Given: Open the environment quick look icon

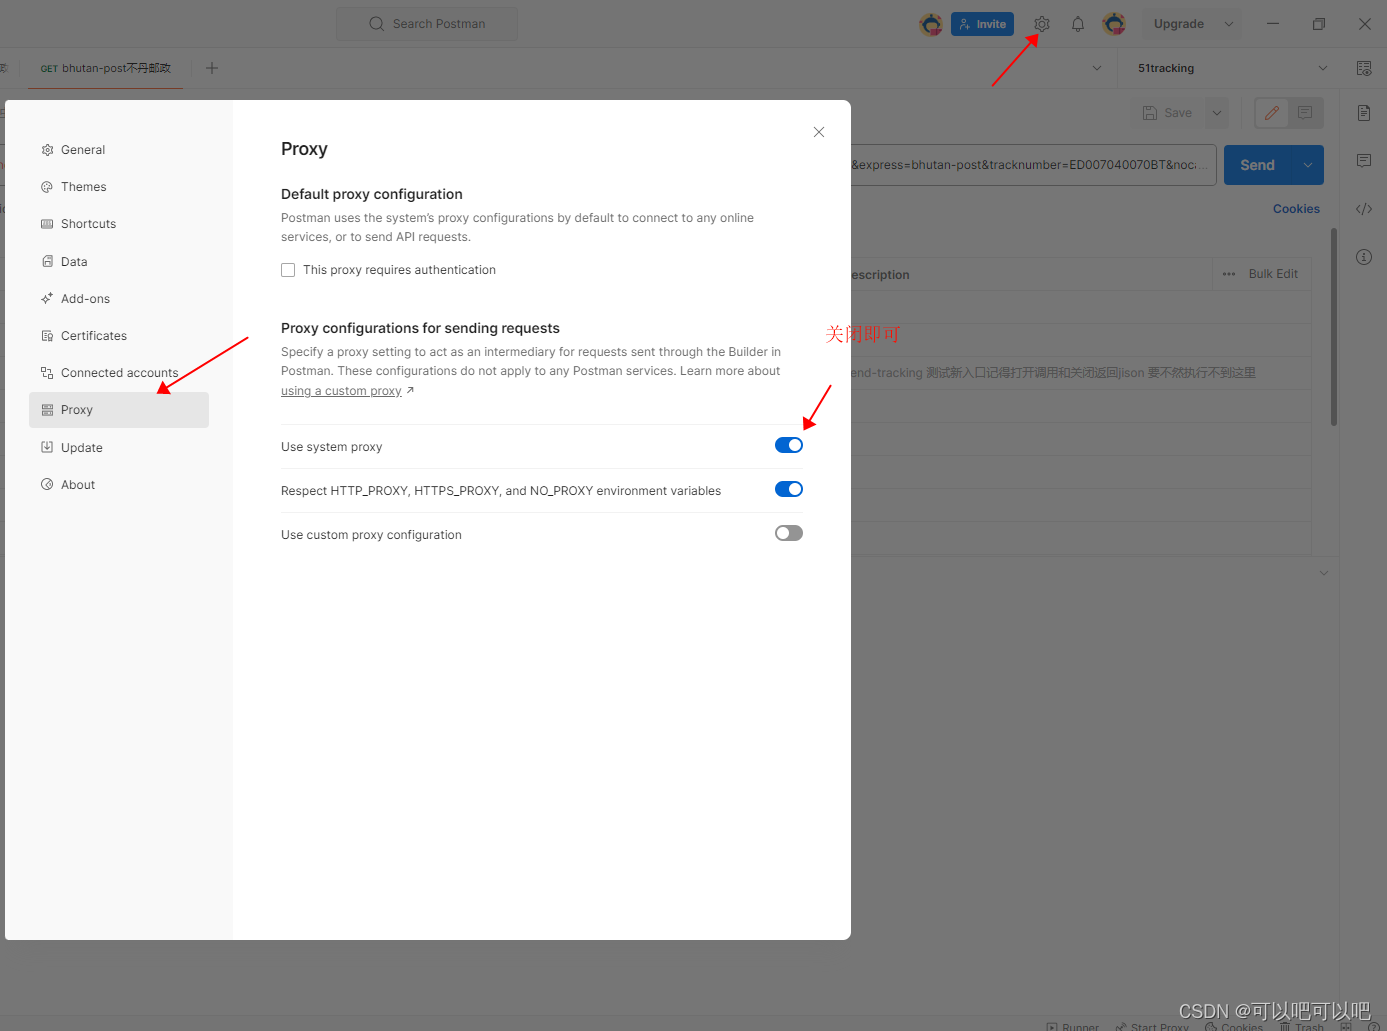Looking at the screenshot, I should click(x=1364, y=68).
